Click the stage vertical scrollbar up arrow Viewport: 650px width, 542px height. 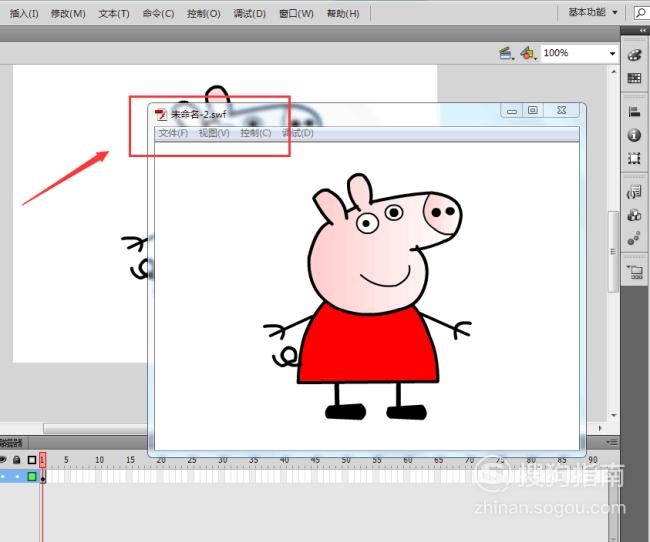pos(614,72)
